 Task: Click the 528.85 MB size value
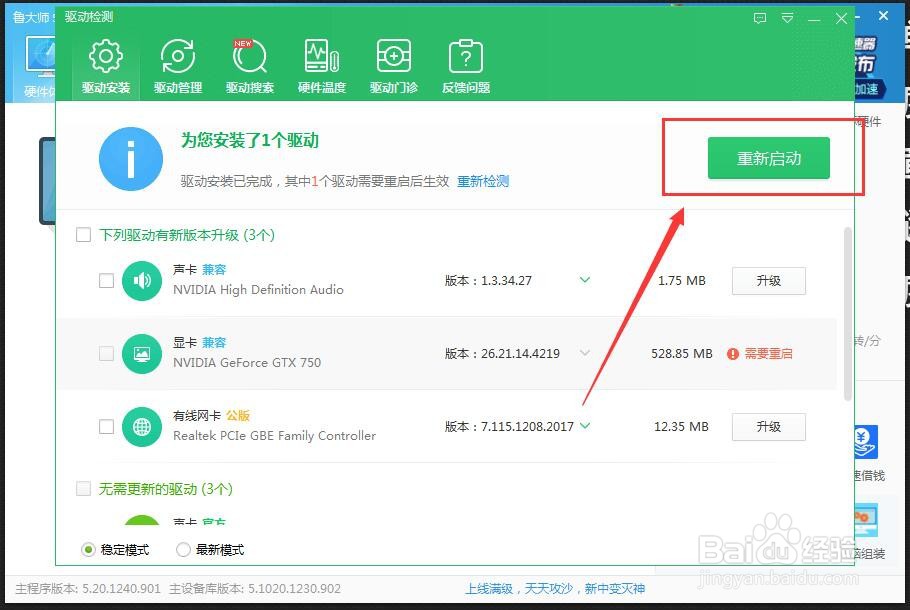click(681, 353)
